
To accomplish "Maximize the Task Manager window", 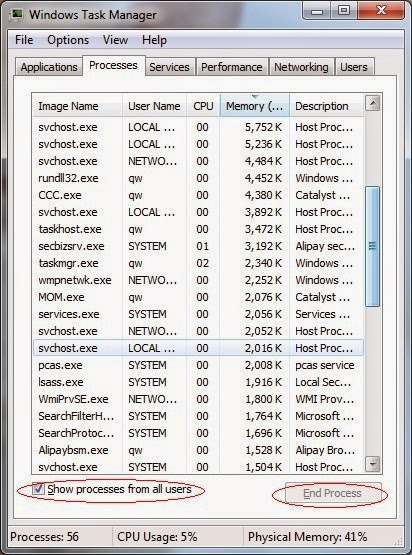I will [344, 10].
